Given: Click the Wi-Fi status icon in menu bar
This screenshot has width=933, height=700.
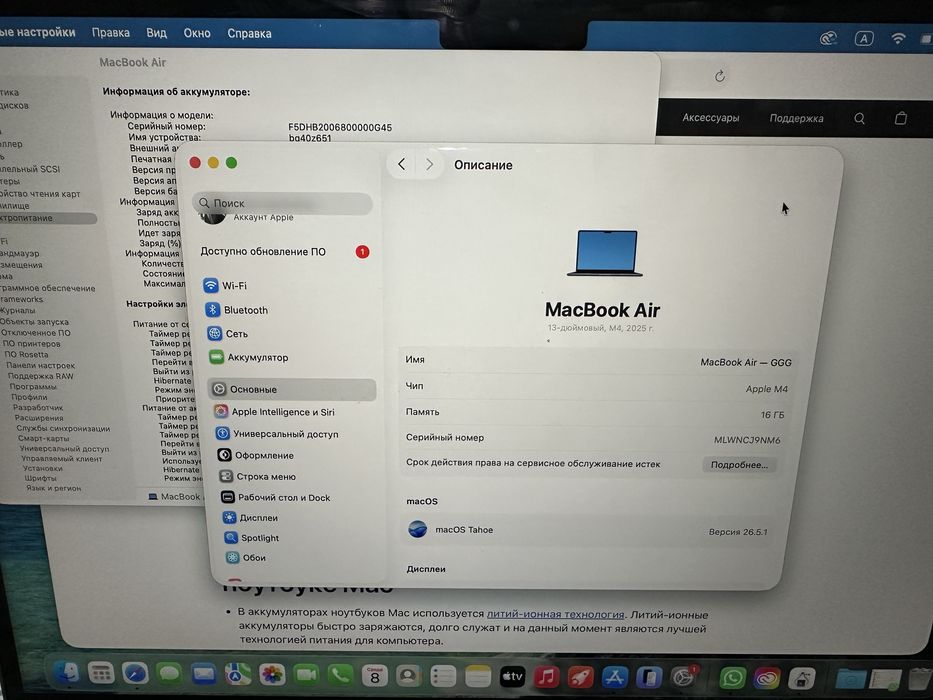Looking at the screenshot, I should 898,39.
